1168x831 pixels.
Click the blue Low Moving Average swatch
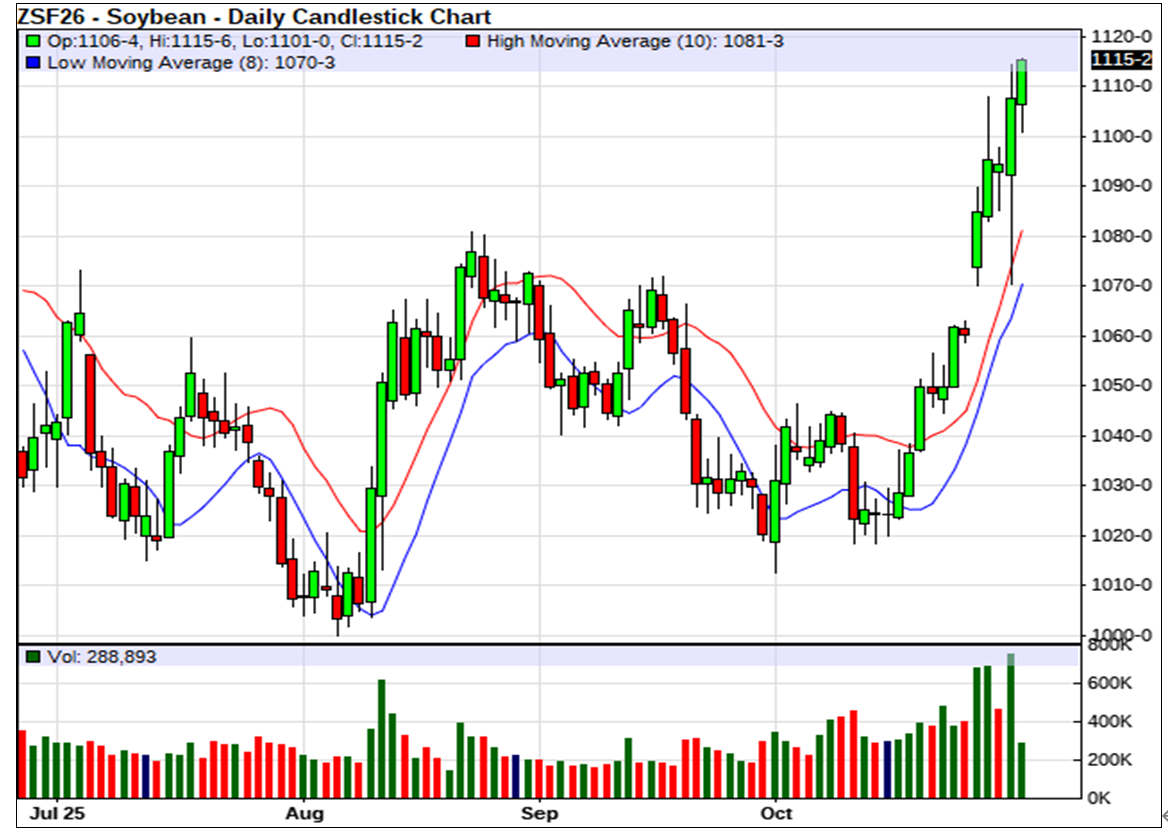33,62
